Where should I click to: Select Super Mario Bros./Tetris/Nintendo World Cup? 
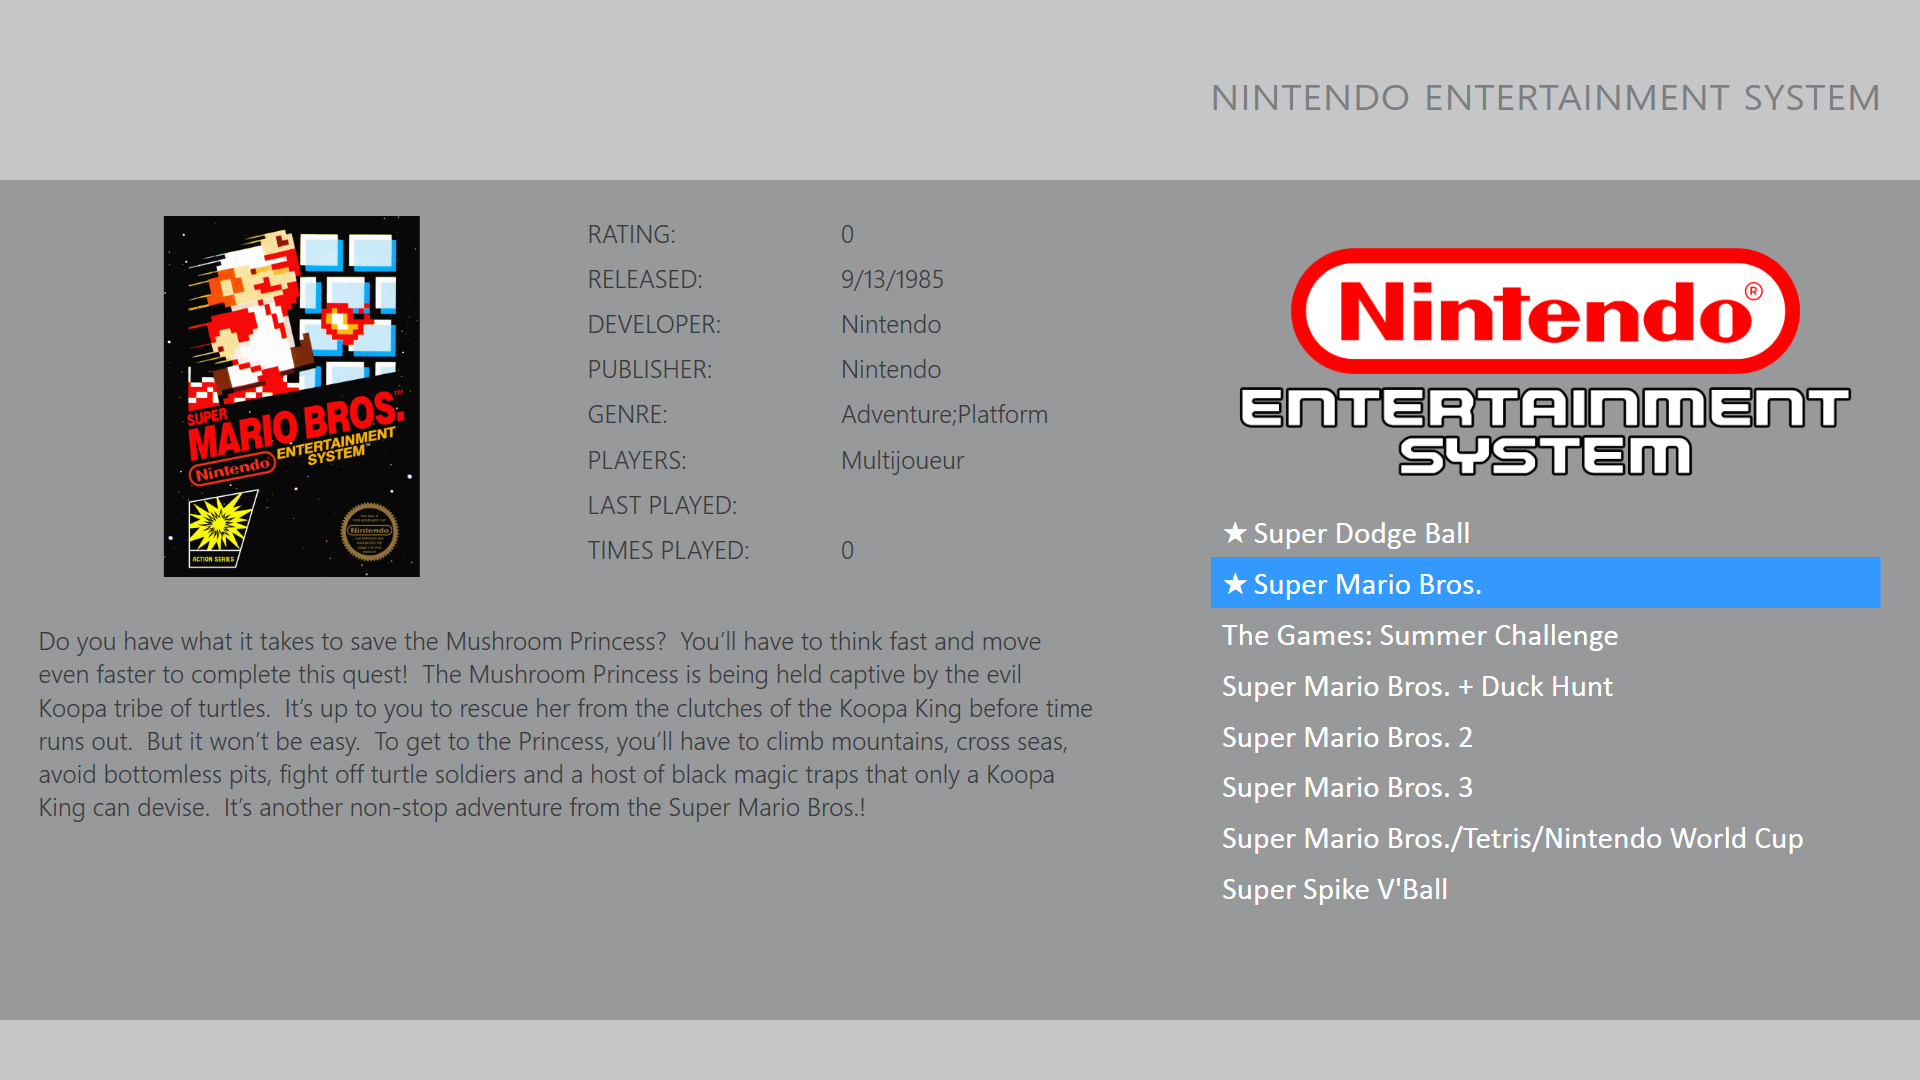[x=1512, y=839]
